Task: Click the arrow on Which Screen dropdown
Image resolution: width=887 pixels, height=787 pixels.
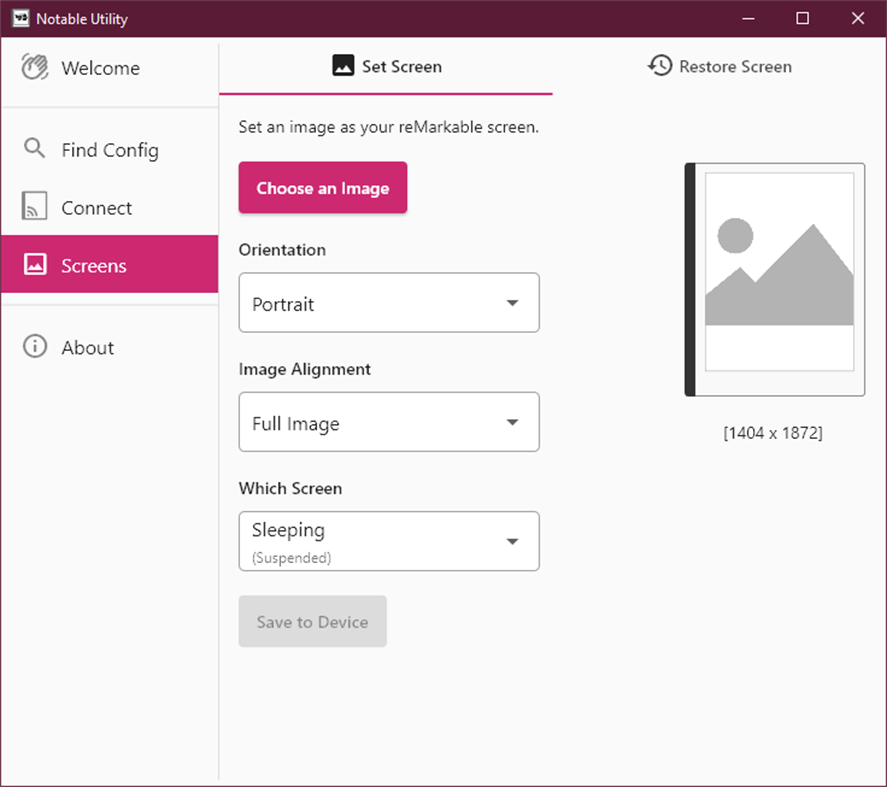Action: tap(513, 542)
